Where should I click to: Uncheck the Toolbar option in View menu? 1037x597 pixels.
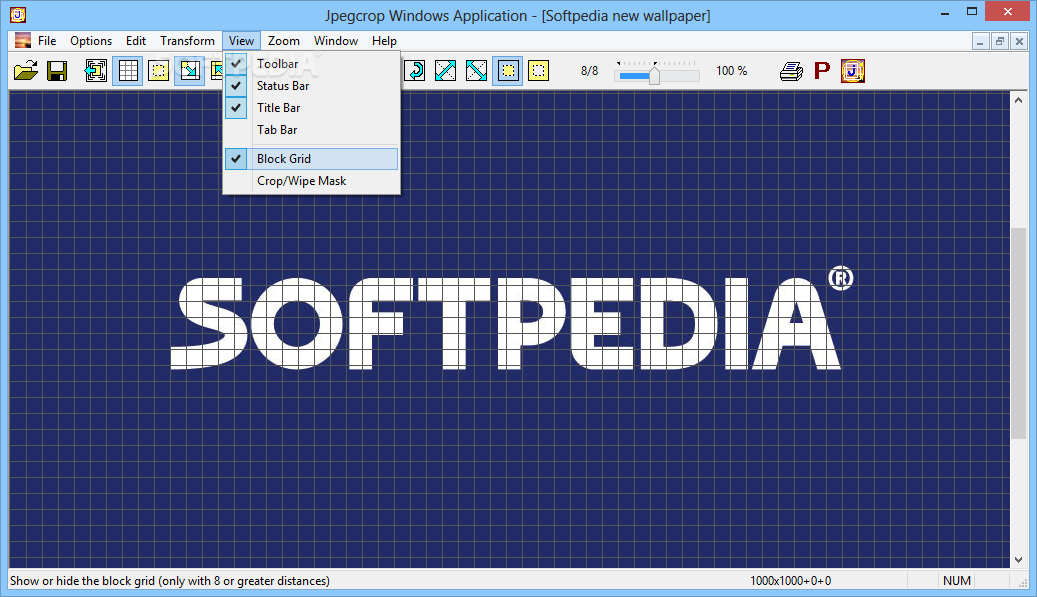point(311,63)
